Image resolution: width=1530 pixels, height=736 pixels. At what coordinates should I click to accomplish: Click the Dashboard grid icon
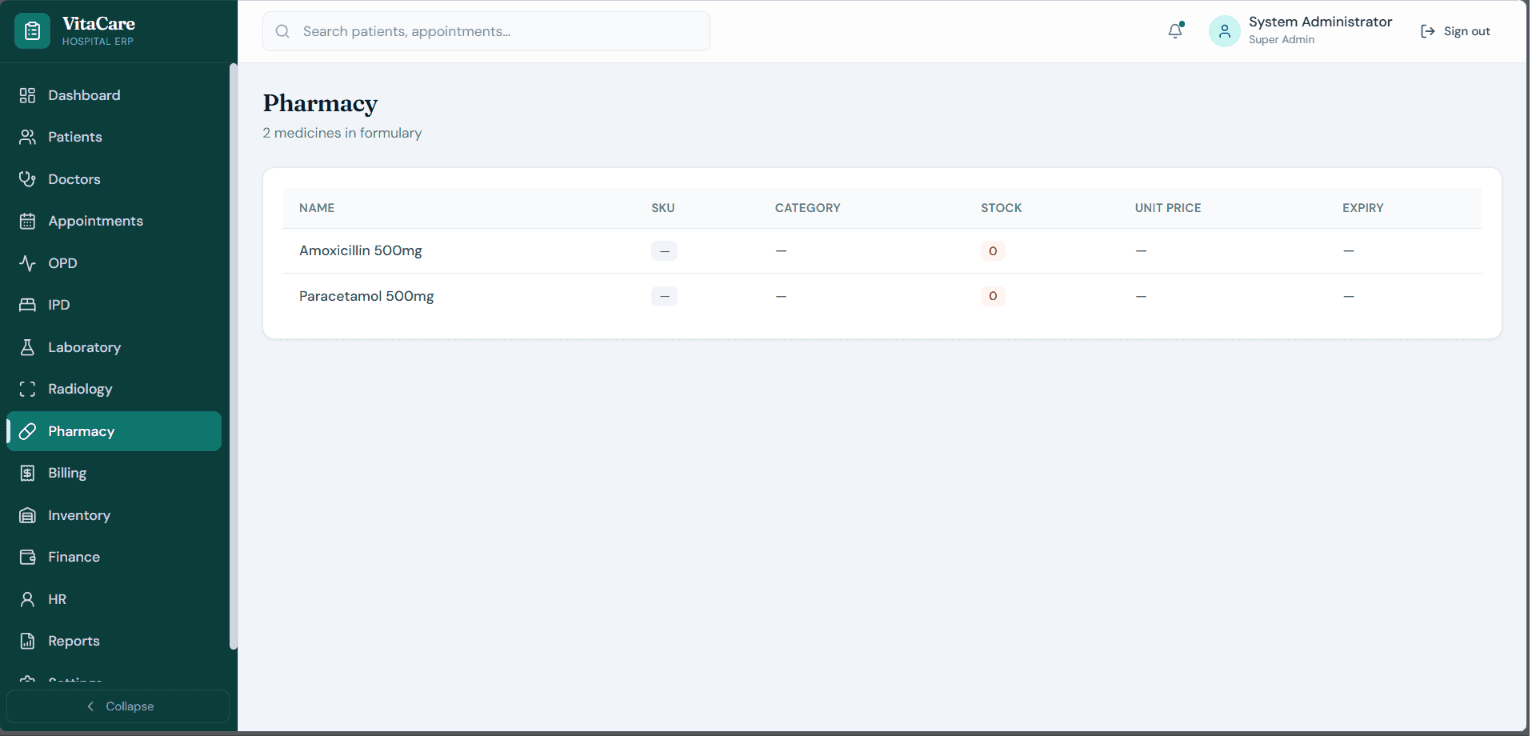click(28, 95)
